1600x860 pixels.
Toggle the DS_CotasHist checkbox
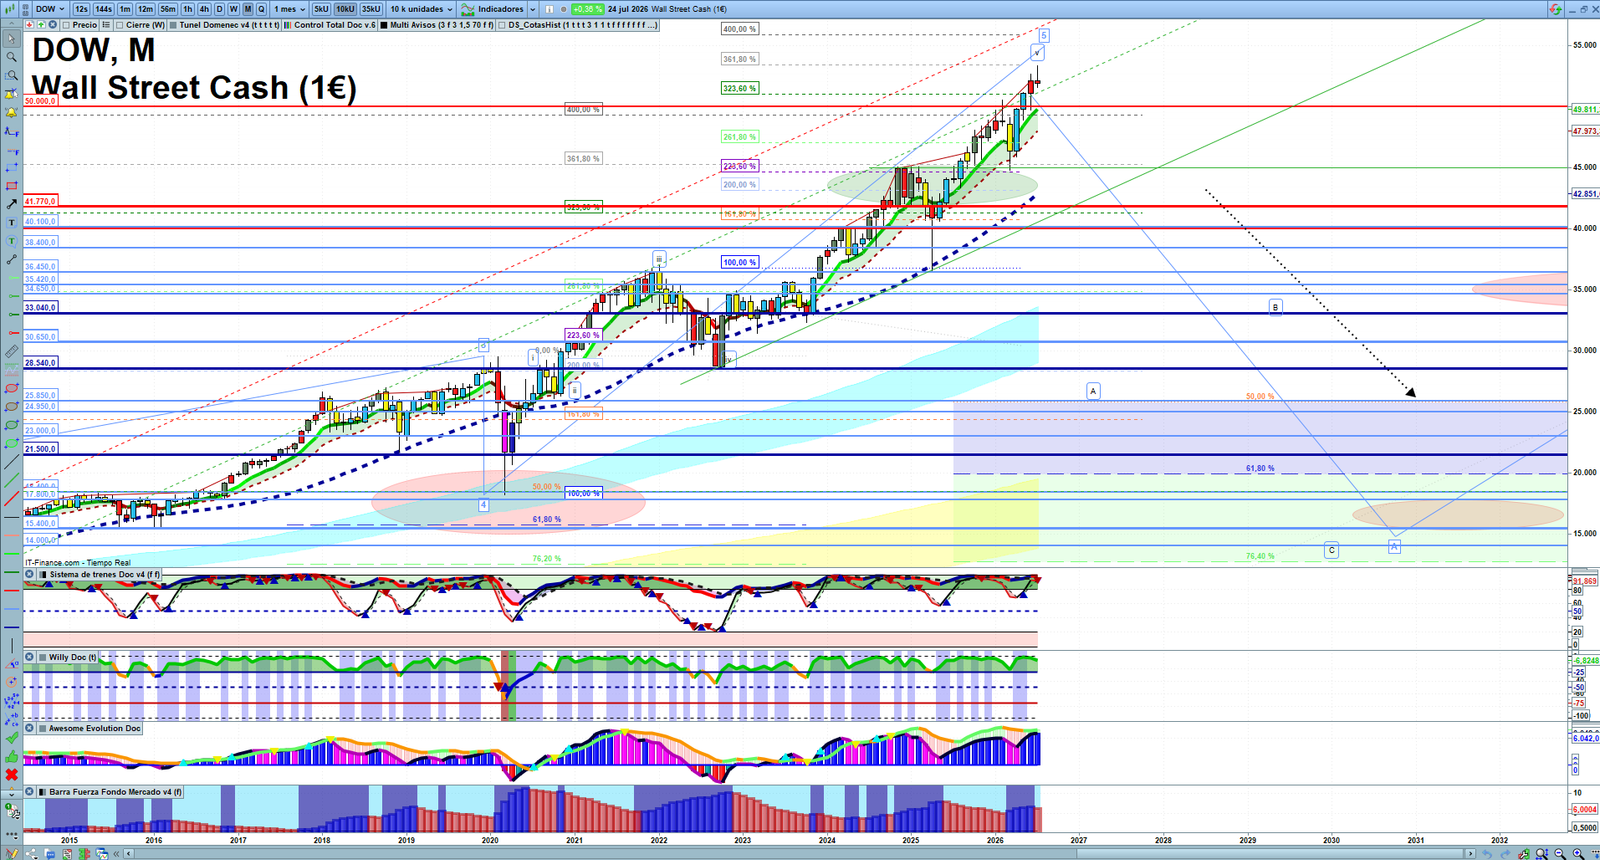tap(502, 25)
